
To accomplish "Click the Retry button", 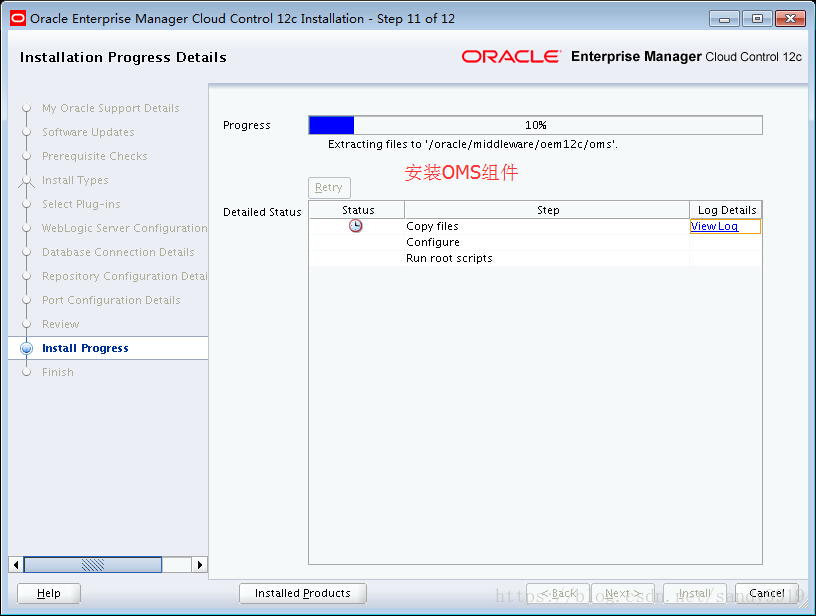I will (x=329, y=187).
